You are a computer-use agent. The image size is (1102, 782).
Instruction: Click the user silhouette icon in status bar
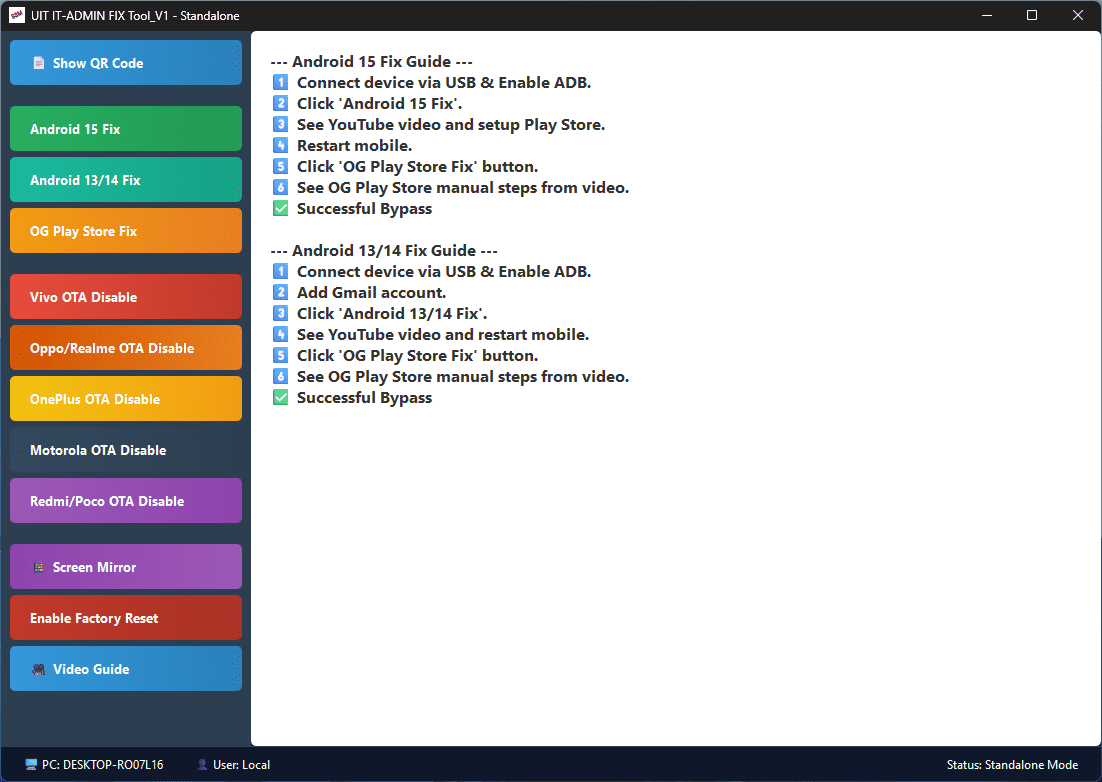click(x=202, y=764)
